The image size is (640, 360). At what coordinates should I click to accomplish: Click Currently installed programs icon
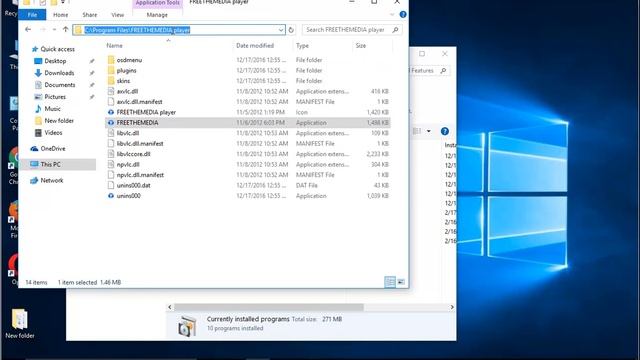tap(187, 327)
